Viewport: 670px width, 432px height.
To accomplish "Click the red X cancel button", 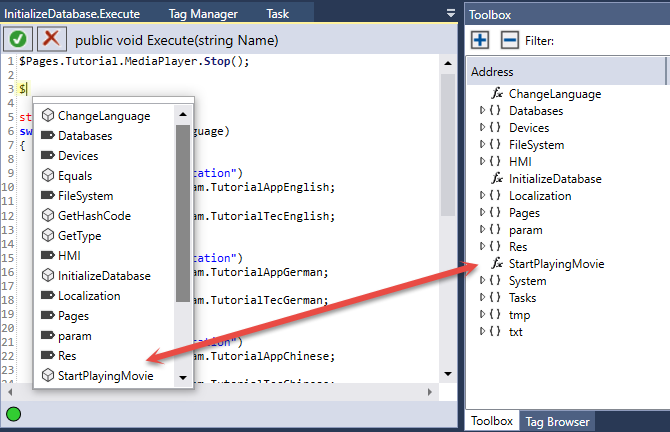I will 51,39.
